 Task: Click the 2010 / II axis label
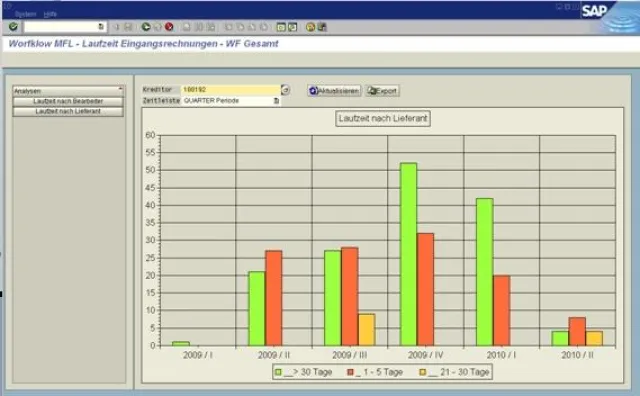[577, 355]
